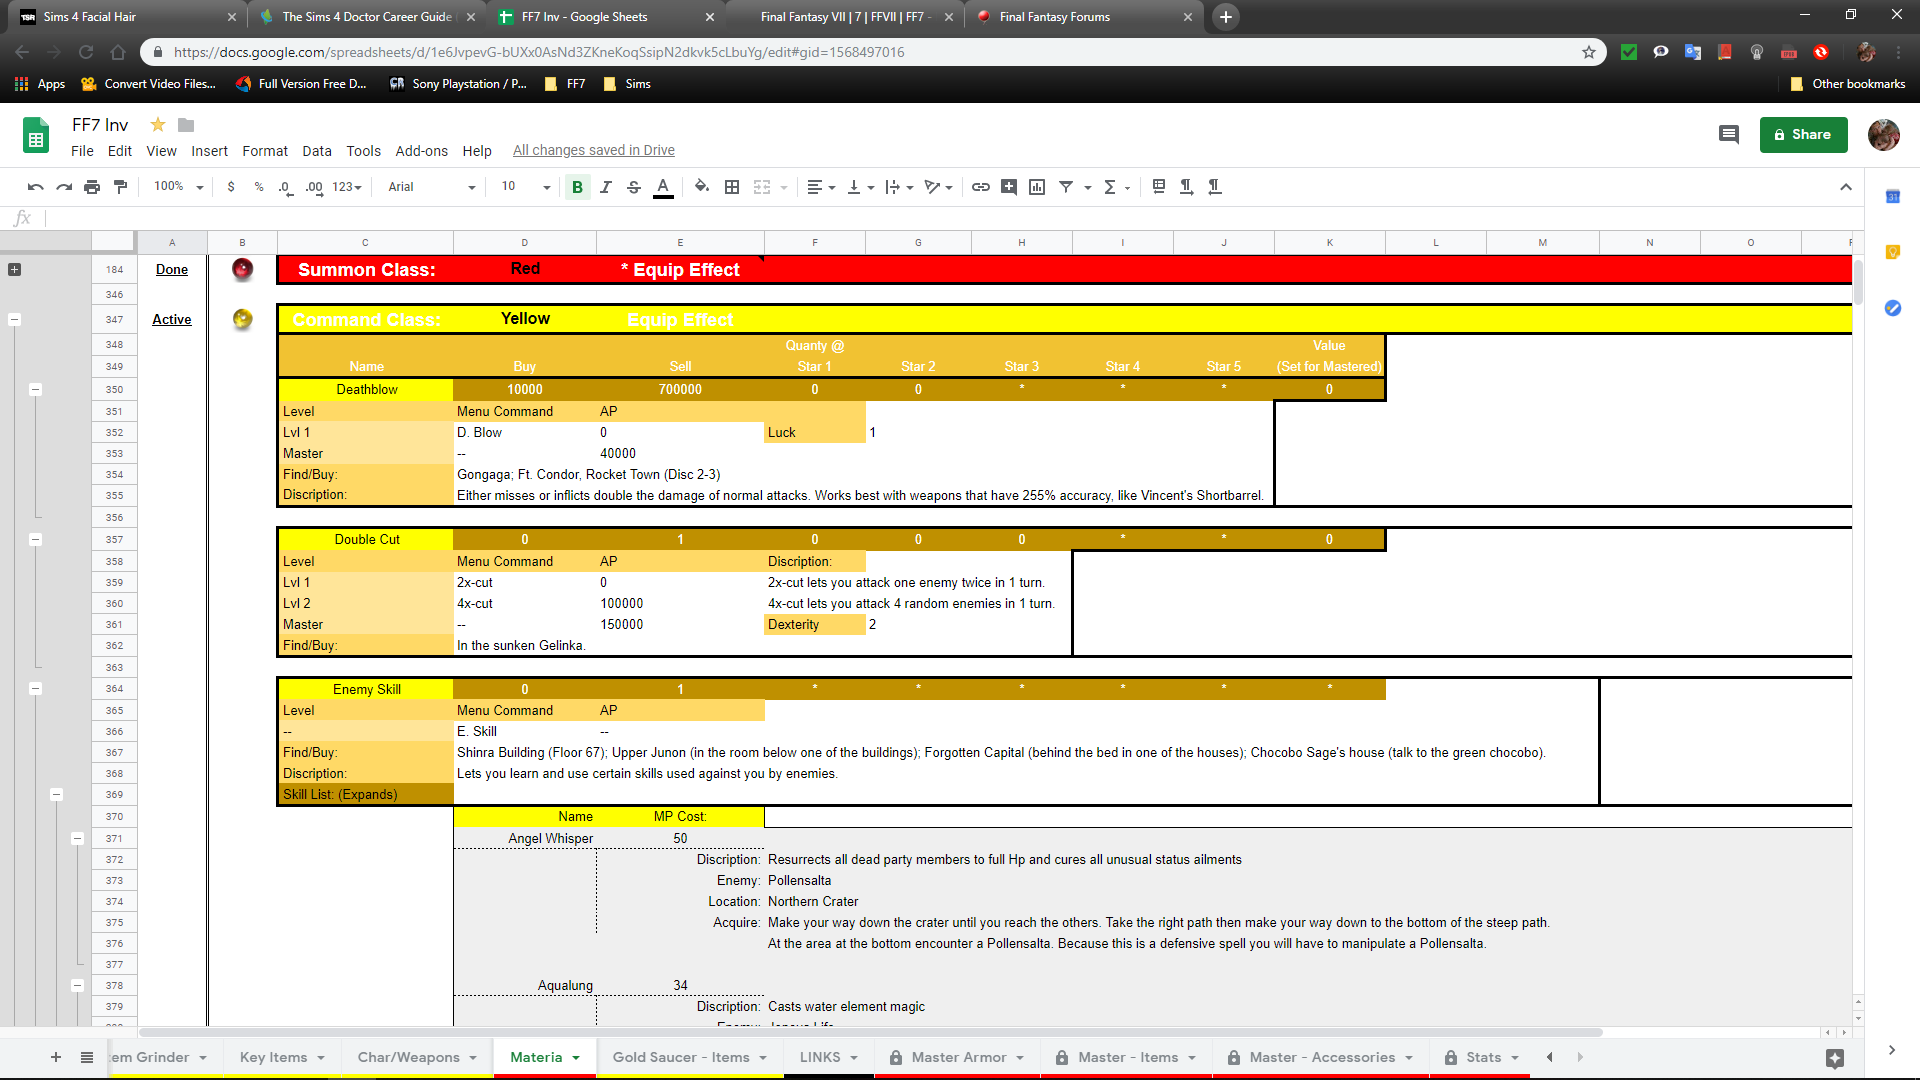Open the text color picker

point(663,187)
